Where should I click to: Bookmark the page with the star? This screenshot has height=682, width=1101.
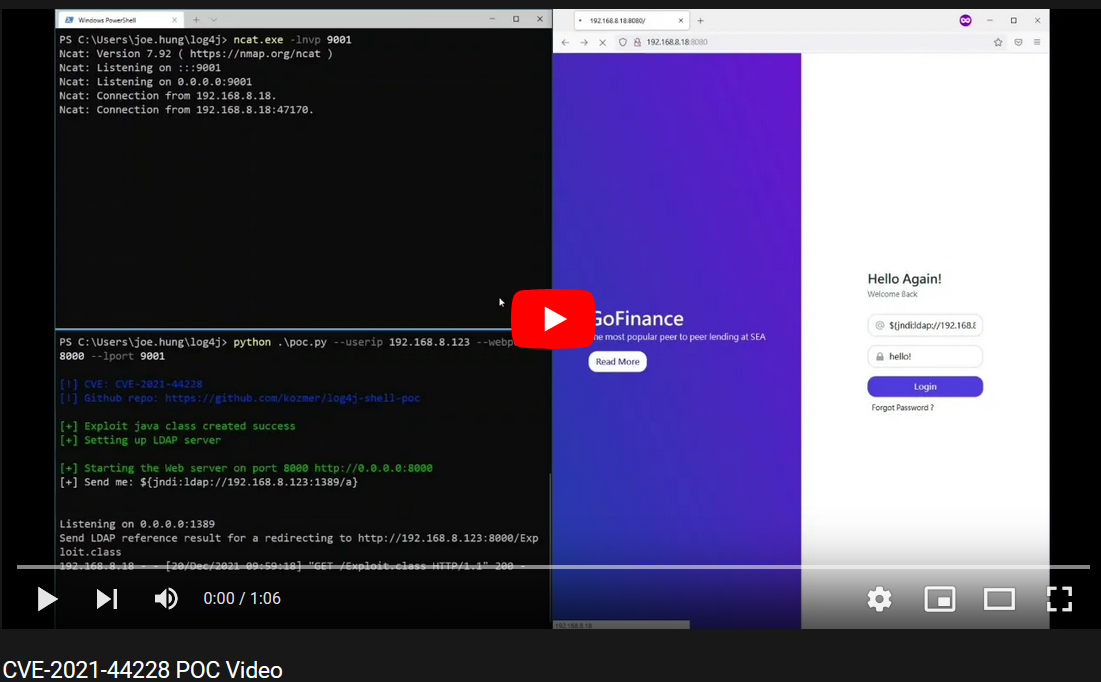998,42
